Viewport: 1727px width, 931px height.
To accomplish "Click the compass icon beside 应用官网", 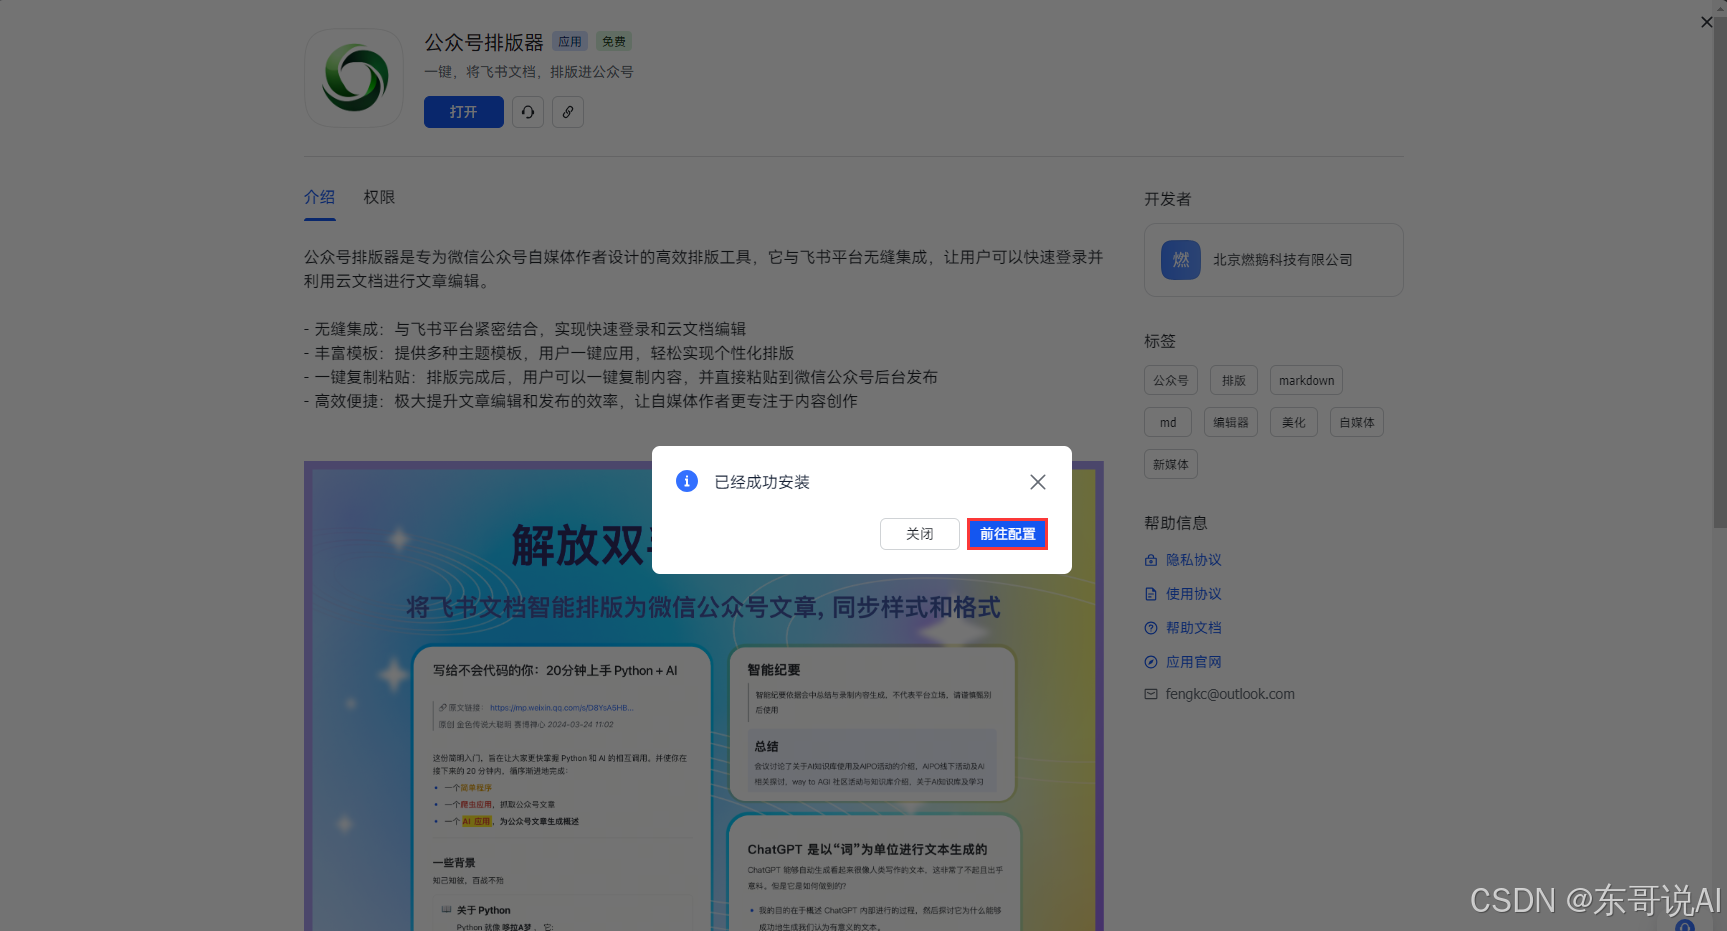I will coord(1151,662).
